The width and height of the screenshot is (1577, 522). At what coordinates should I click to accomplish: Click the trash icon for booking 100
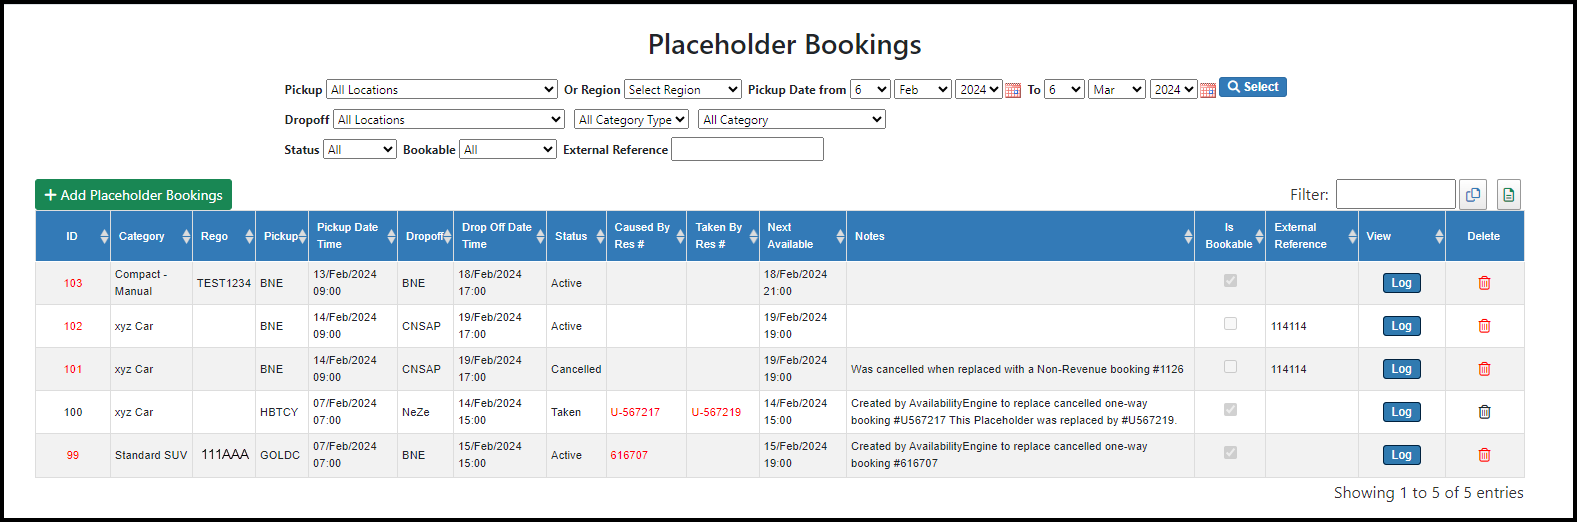(1484, 412)
